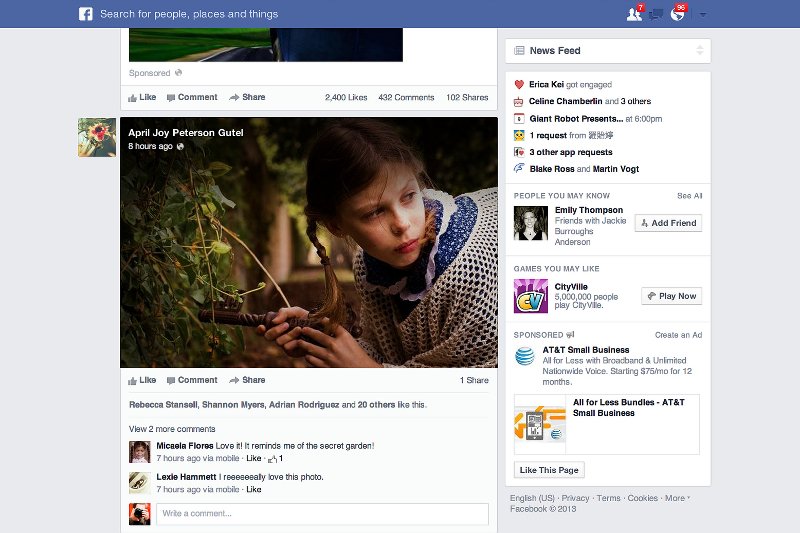Screen dimensions: 800x533
Task: Open Emily Thompson's profile name
Action: (x=589, y=210)
